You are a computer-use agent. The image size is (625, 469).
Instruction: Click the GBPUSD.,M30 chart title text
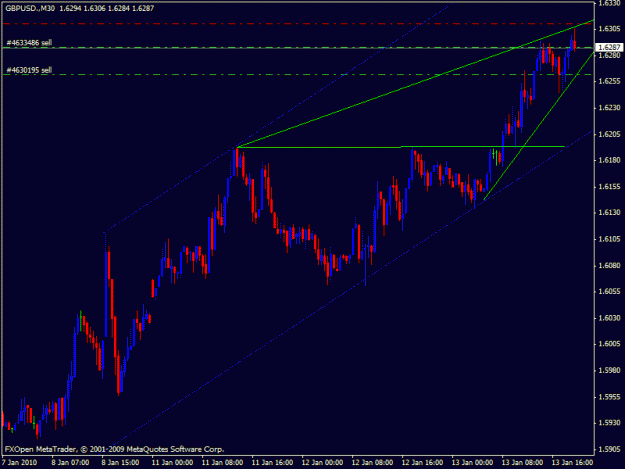[x=30, y=8]
